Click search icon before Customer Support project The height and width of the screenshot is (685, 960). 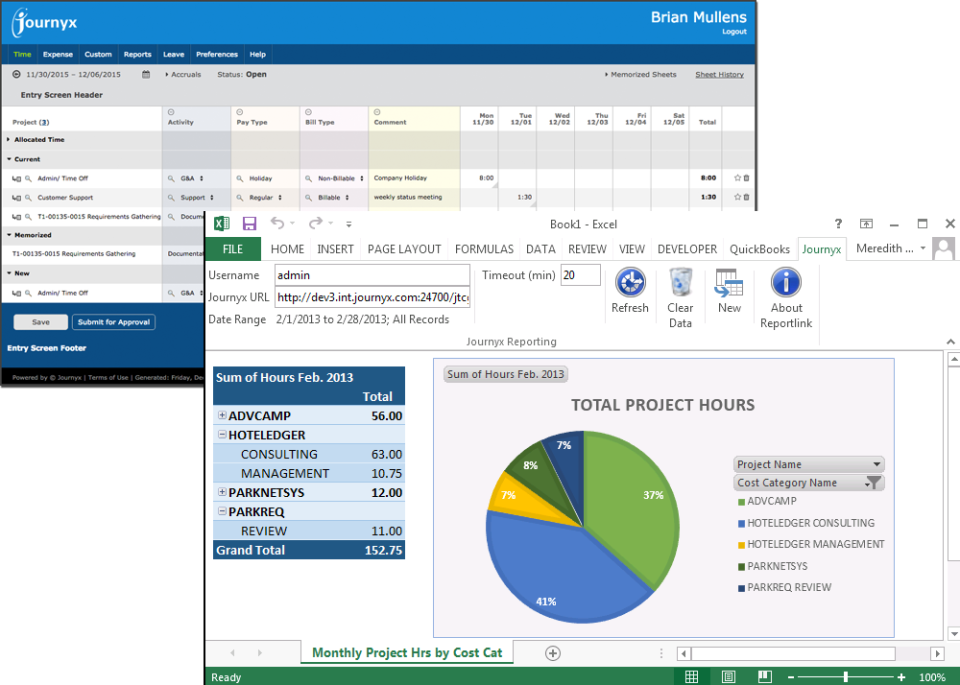coord(28,198)
